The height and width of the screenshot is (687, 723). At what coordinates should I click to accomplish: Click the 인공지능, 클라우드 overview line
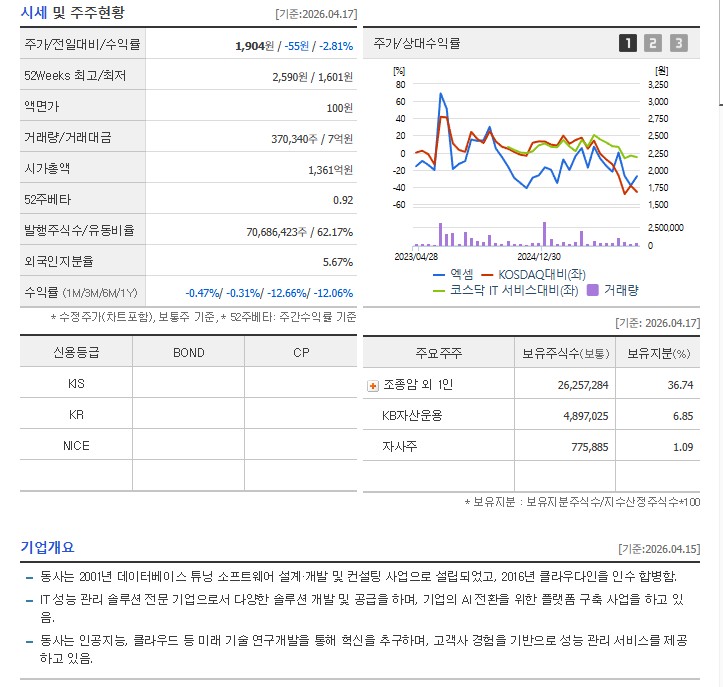tap(363, 649)
